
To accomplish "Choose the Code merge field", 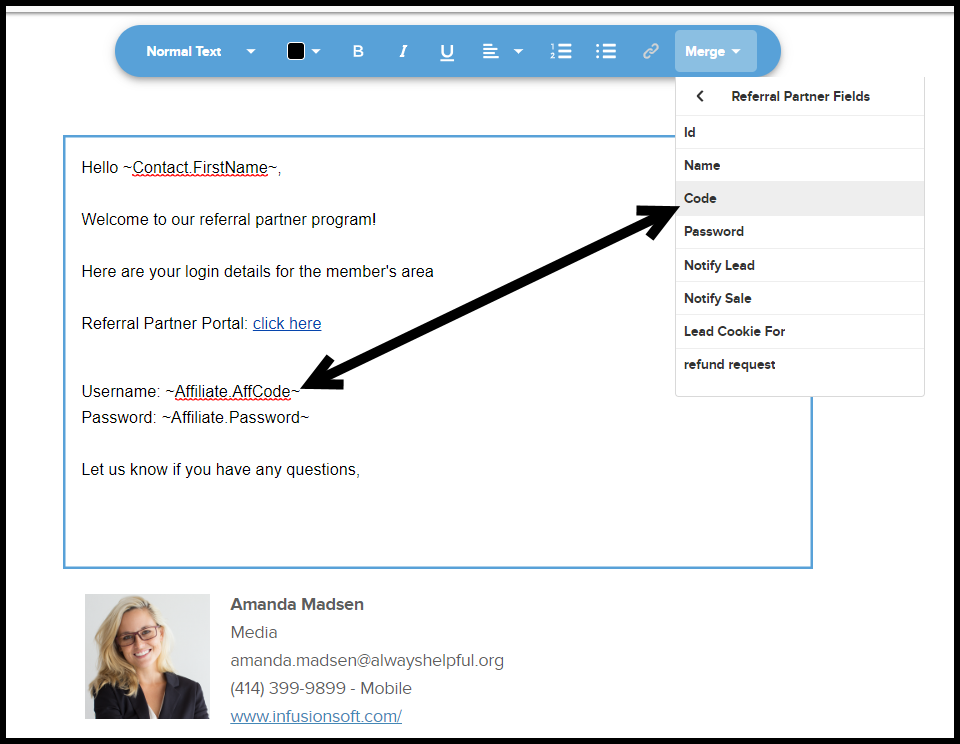I will (x=800, y=198).
